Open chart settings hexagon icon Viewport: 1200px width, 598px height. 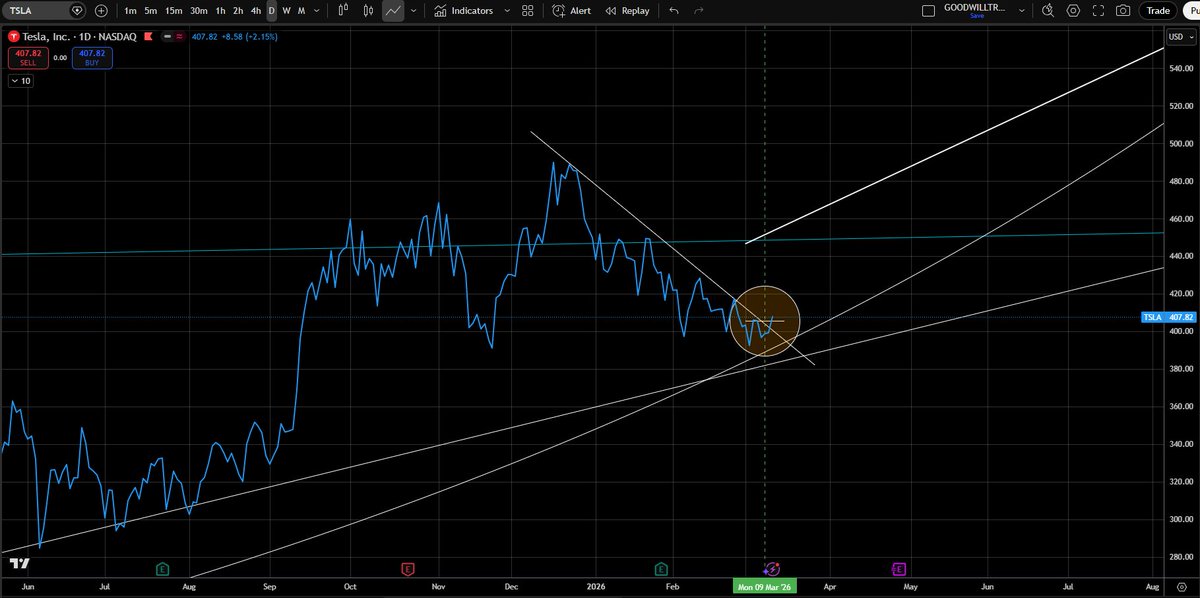click(1073, 11)
